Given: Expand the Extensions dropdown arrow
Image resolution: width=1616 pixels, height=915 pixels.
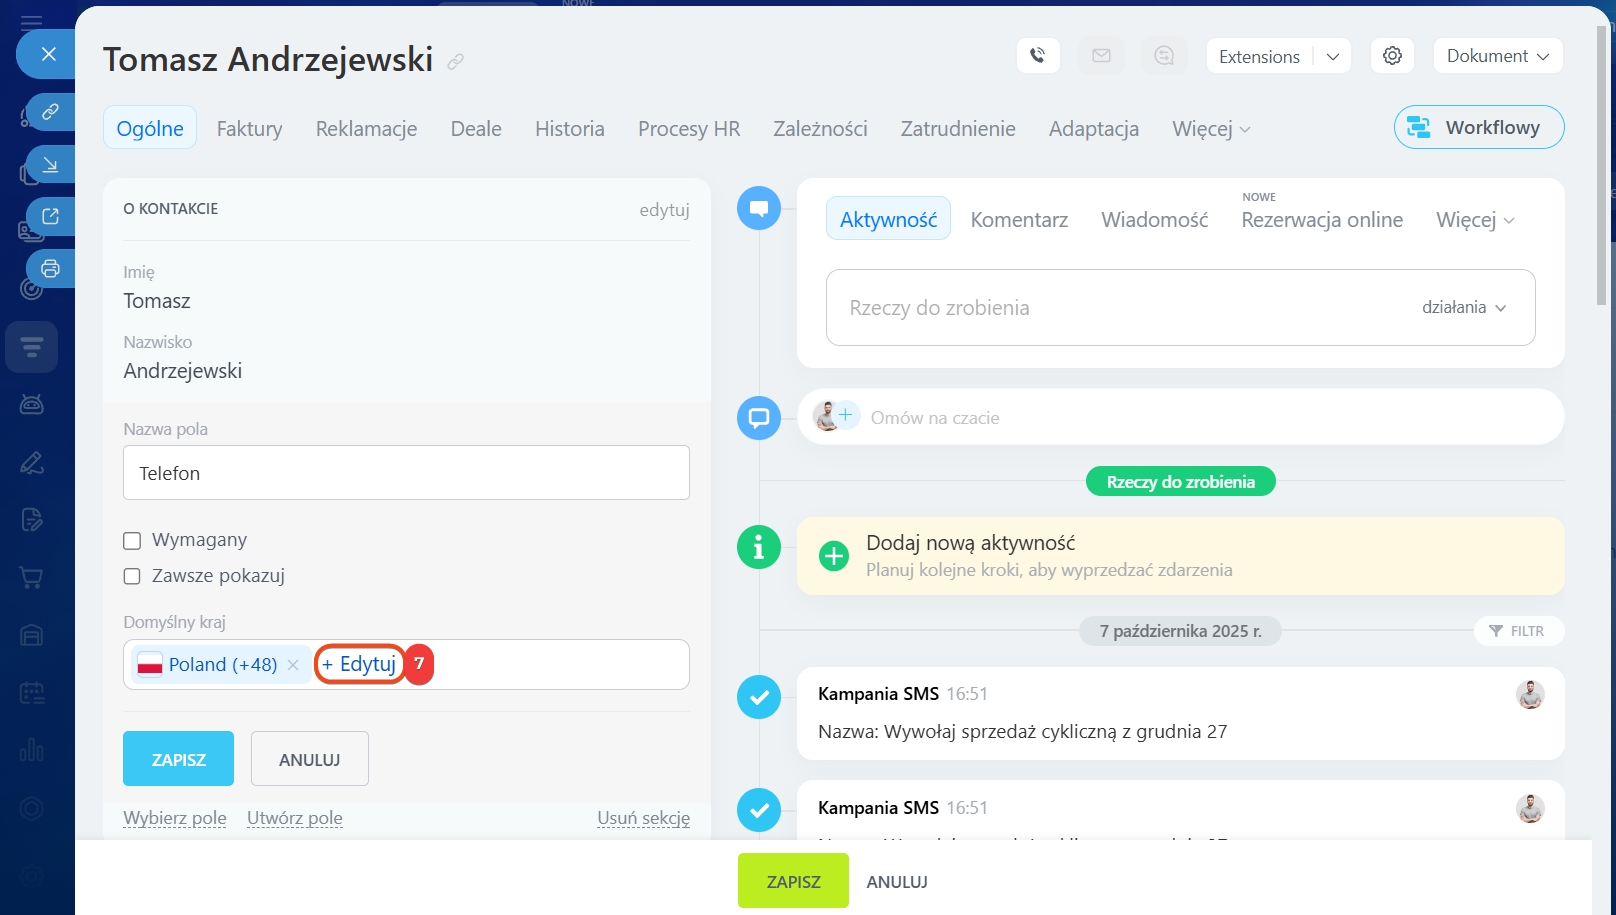Looking at the screenshot, I should tap(1333, 57).
